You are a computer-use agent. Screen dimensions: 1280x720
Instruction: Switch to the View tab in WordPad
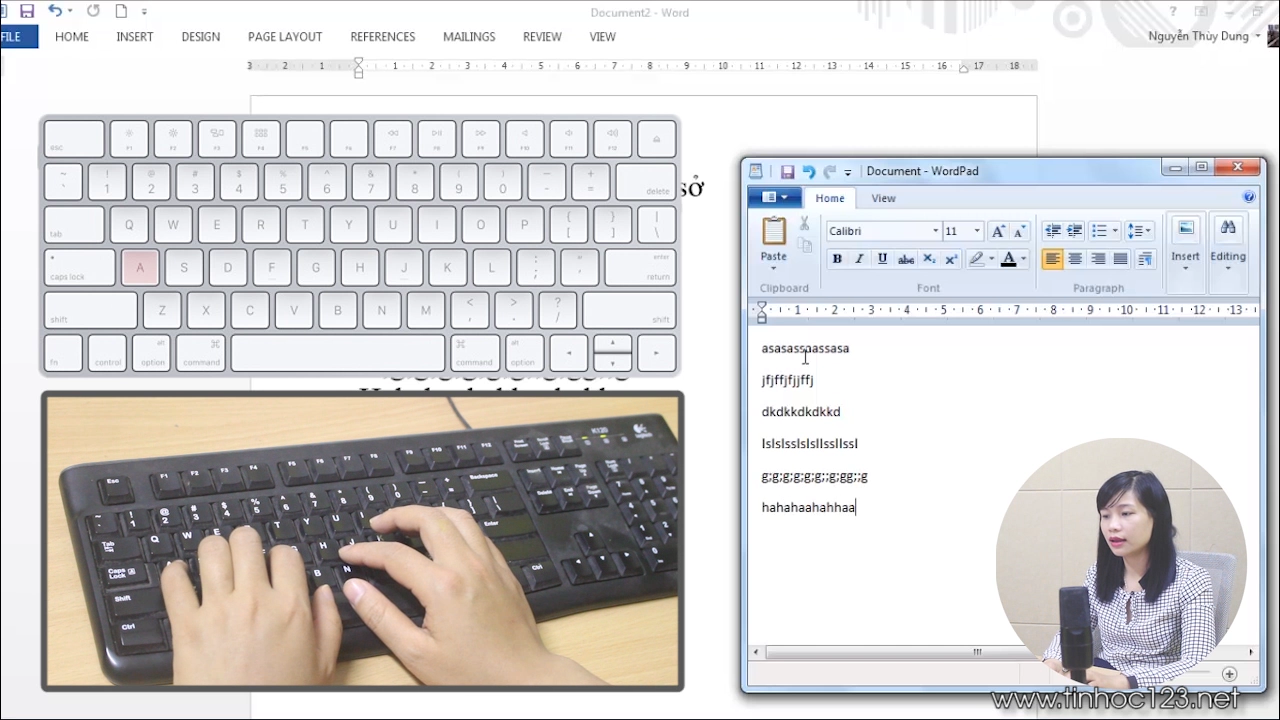[x=883, y=198]
